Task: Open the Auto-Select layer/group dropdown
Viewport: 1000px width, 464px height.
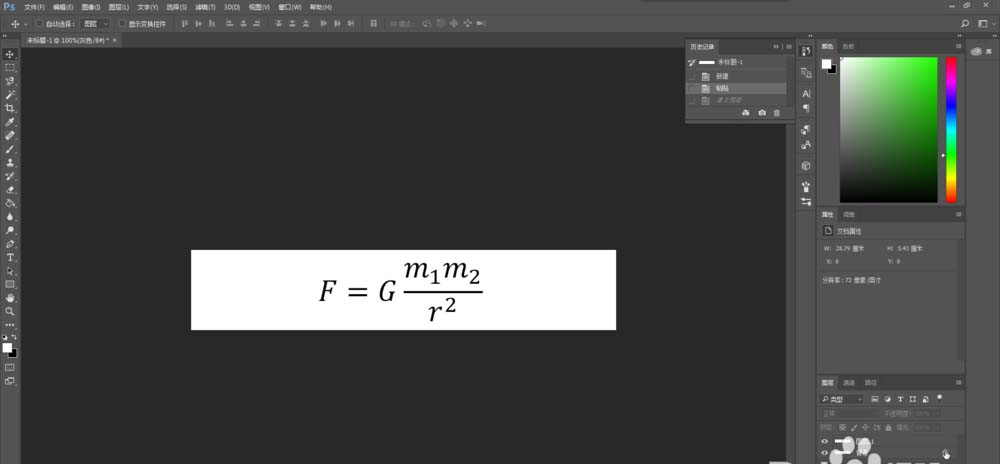Action: point(96,24)
